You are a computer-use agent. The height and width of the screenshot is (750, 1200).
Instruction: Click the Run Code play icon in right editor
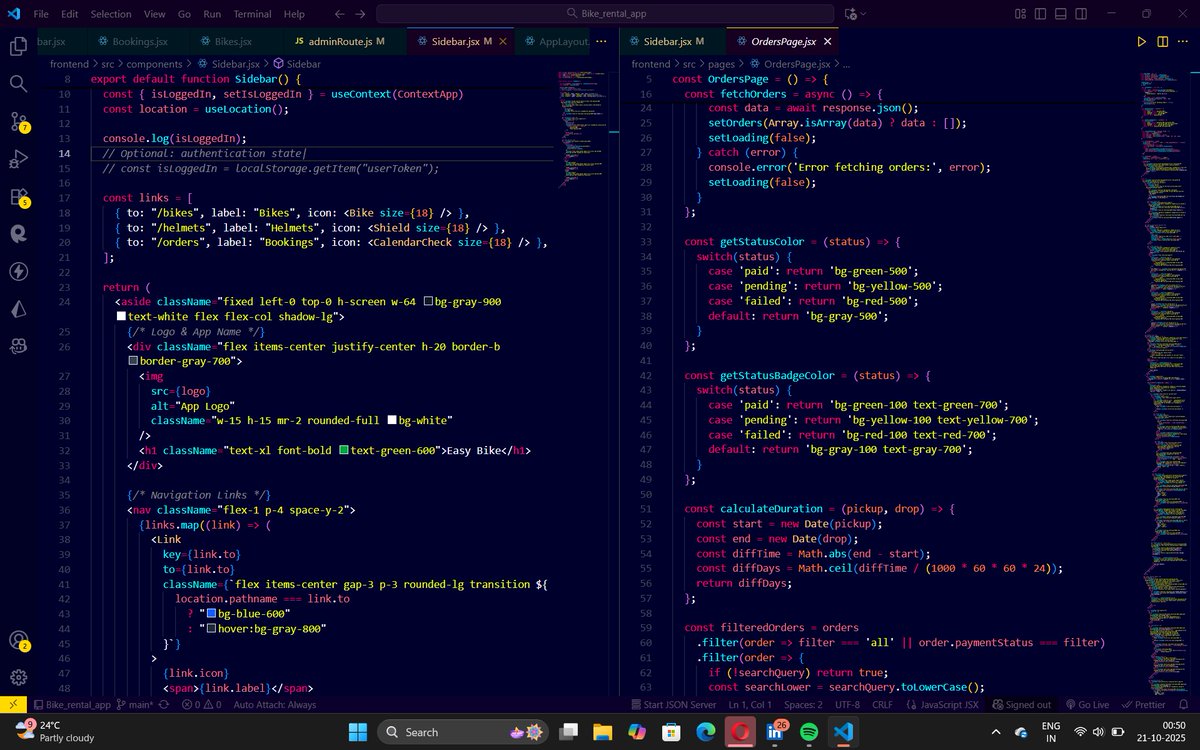pyautogui.click(x=1142, y=41)
